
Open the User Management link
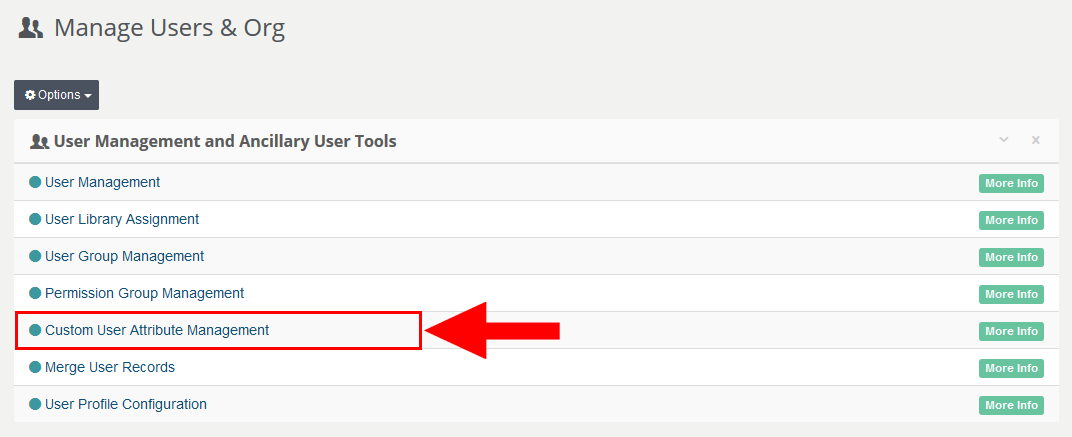[103, 183]
